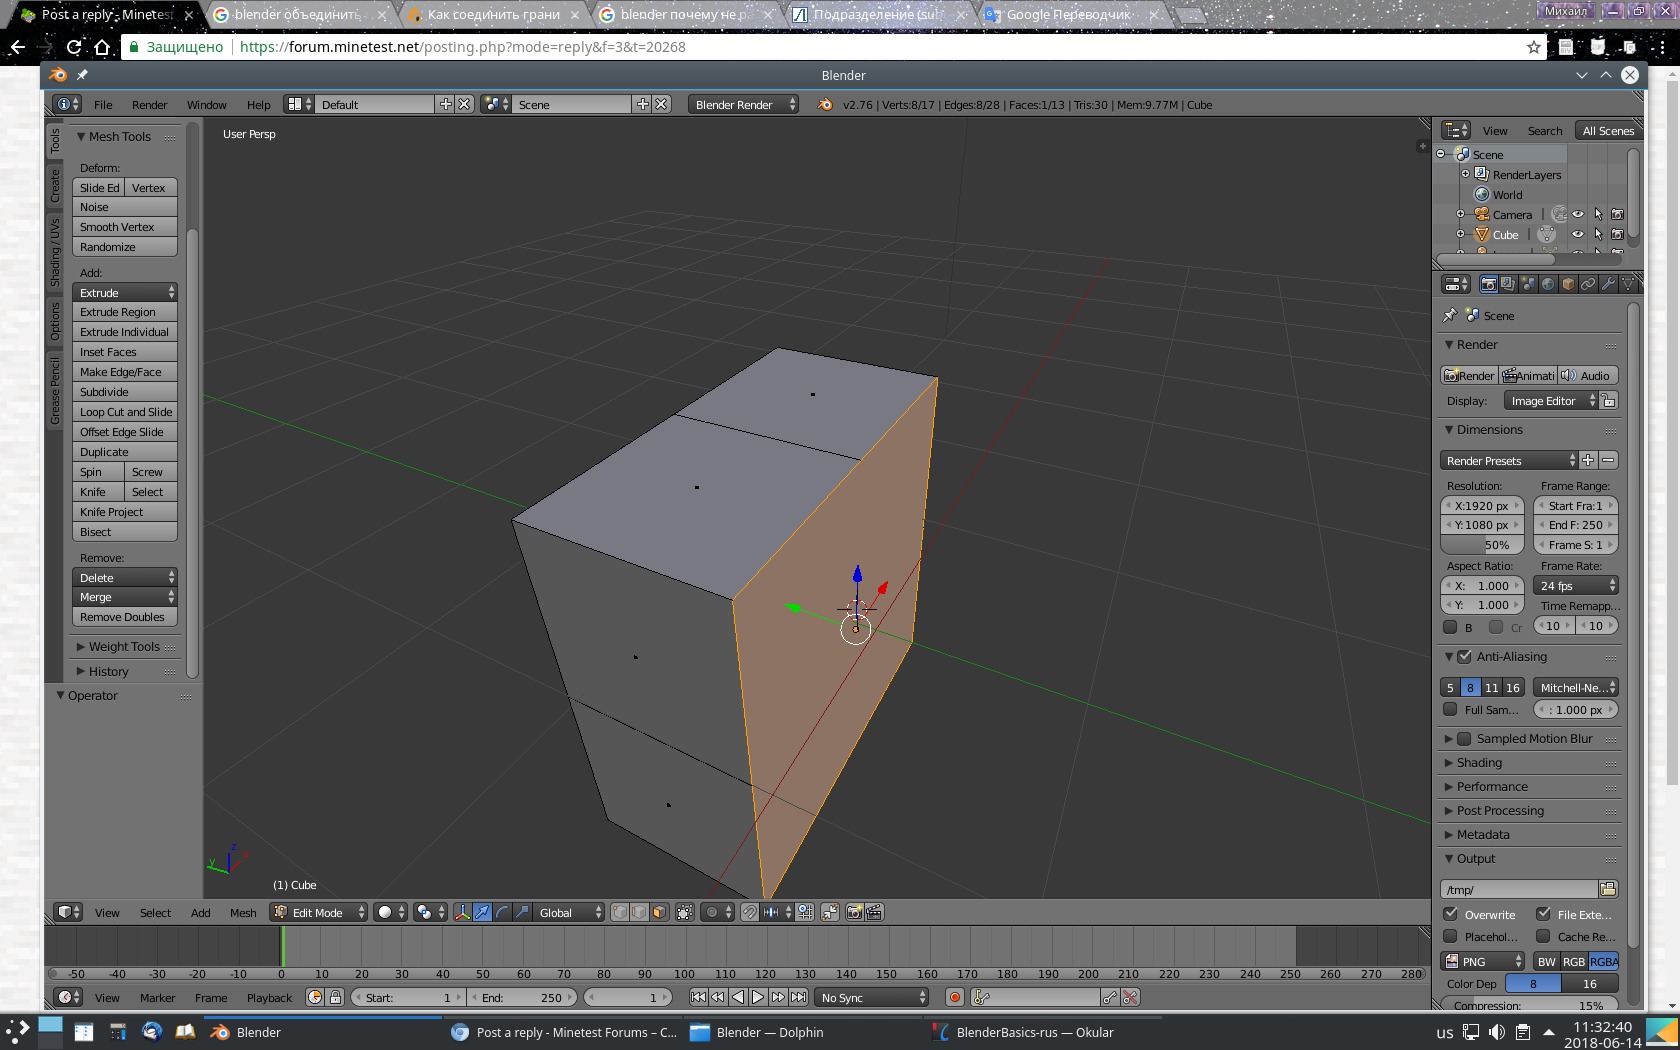This screenshot has width=1680, height=1050.
Task: Open the Mesh menu in viewport header
Action: pyautogui.click(x=243, y=912)
